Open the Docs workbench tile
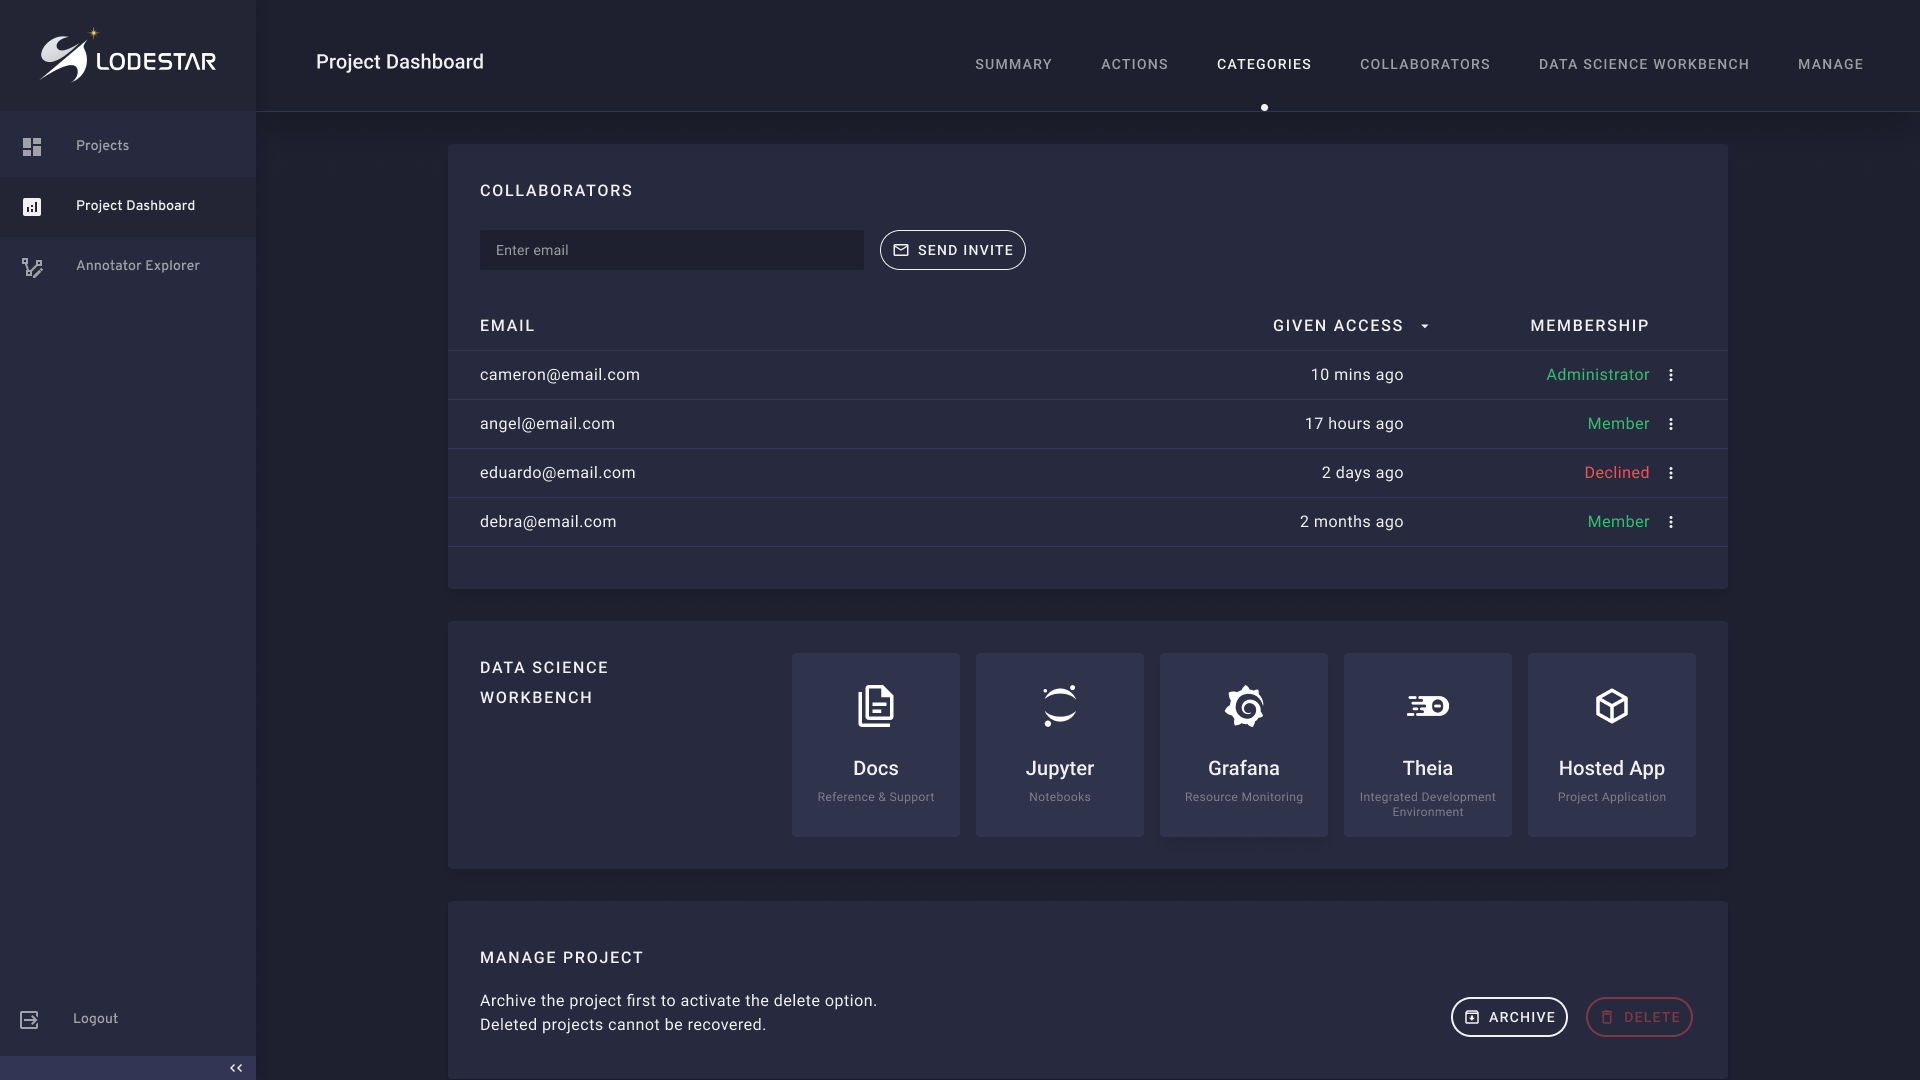1920x1080 pixels. tap(875, 744)
